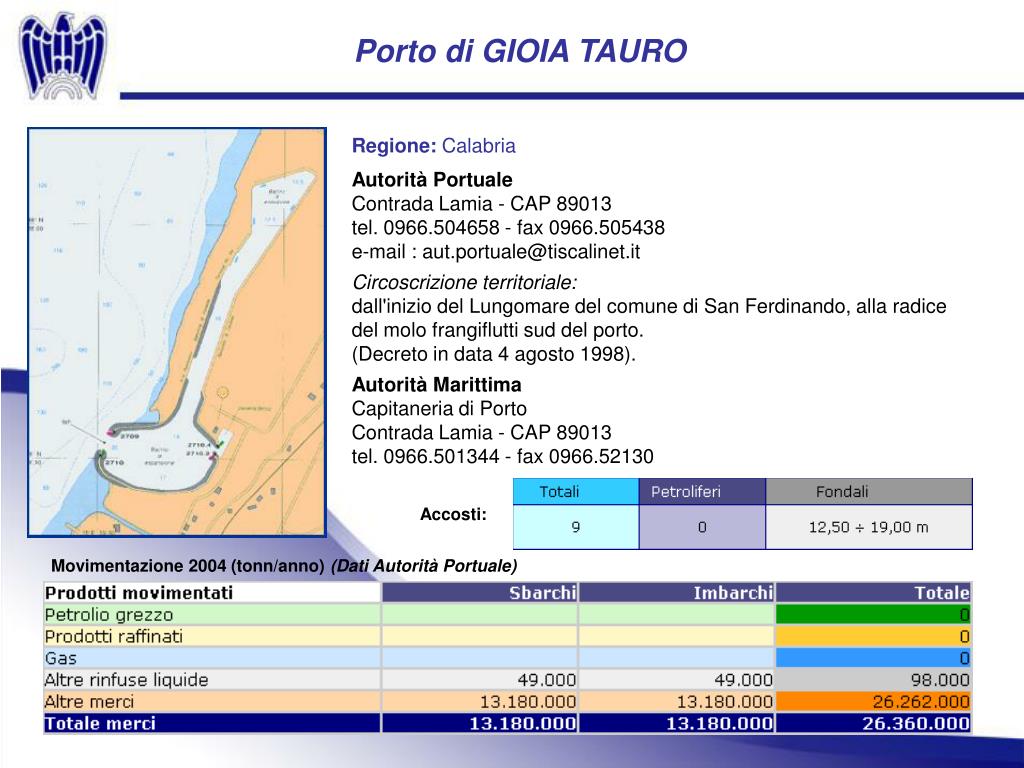This screenshot has height=768, width=1024.
Task: Click the 'Accosti:' label
Action: (x=453, y=515)
